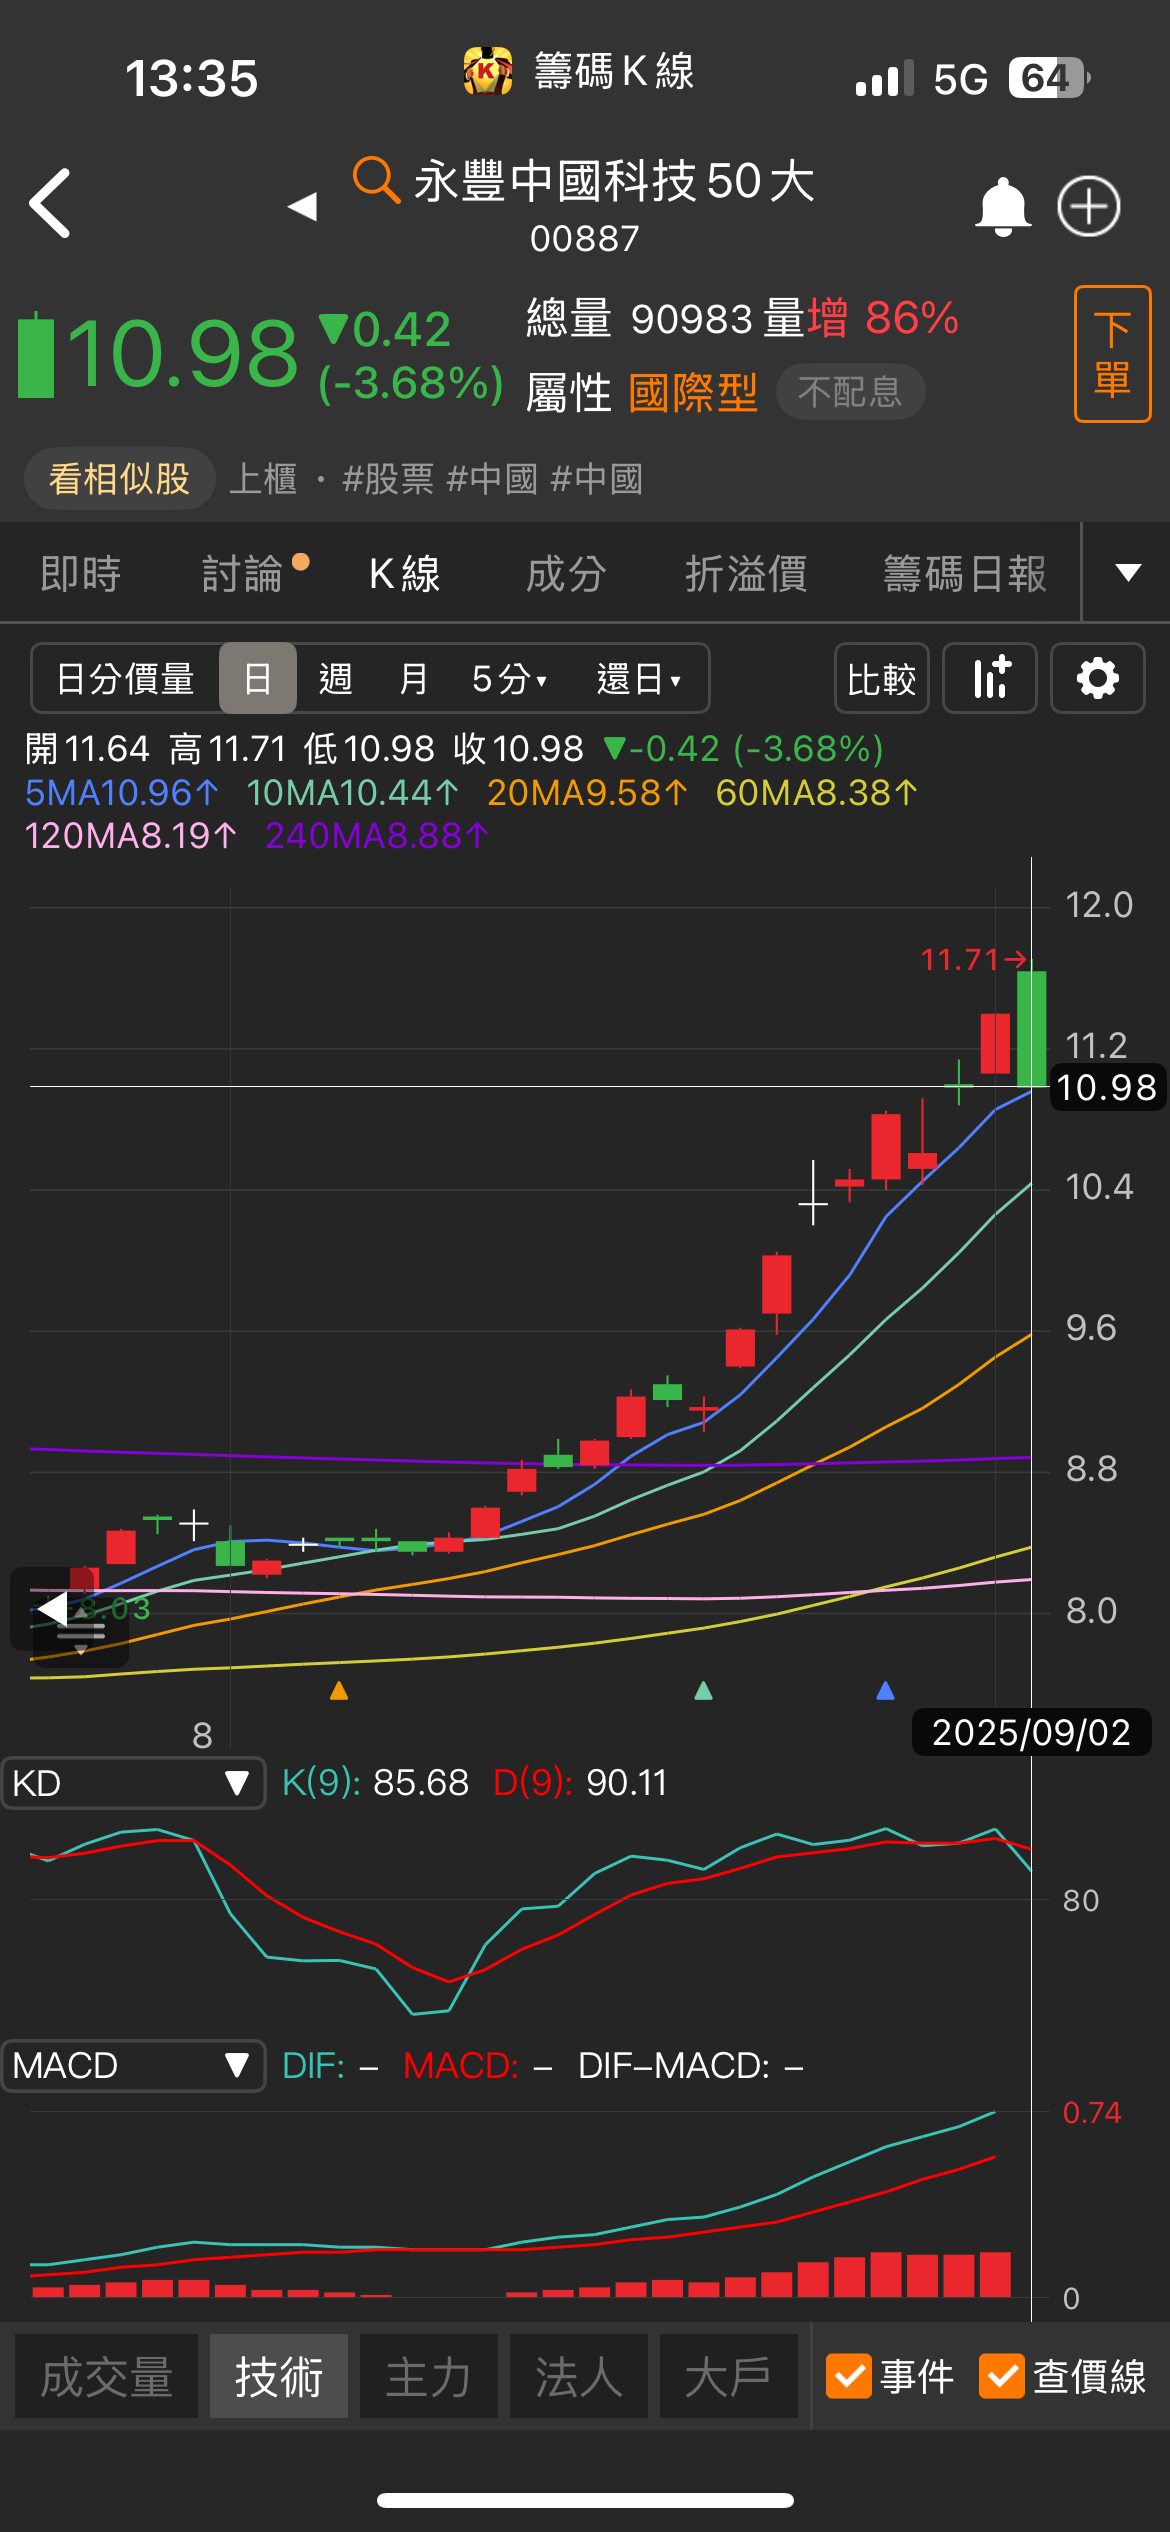Tap the back arrow icon
Image resolution: width=1170 pixels, height=2532 pixels.
coord(51,203)
